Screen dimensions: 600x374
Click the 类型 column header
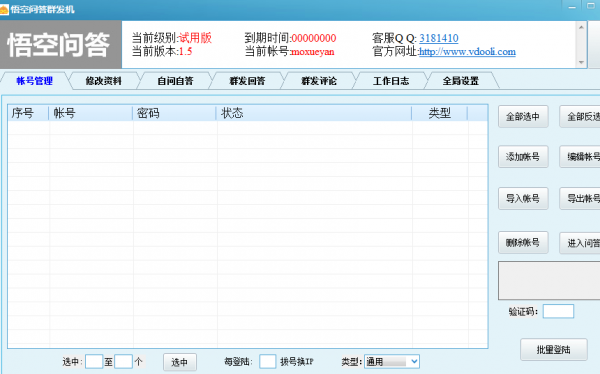(x=440, y=113)
